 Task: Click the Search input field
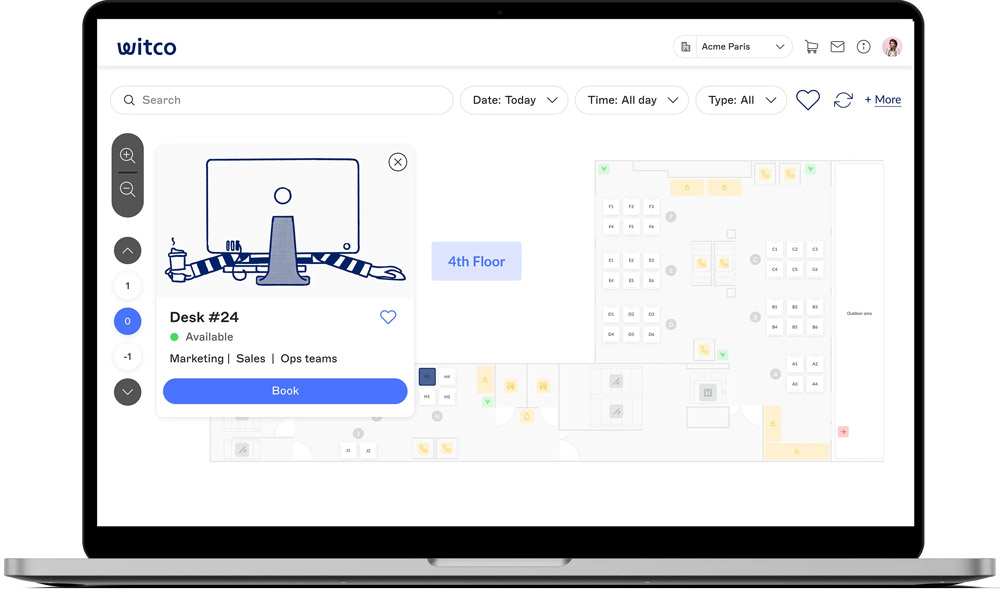click(x=282, y=100)
